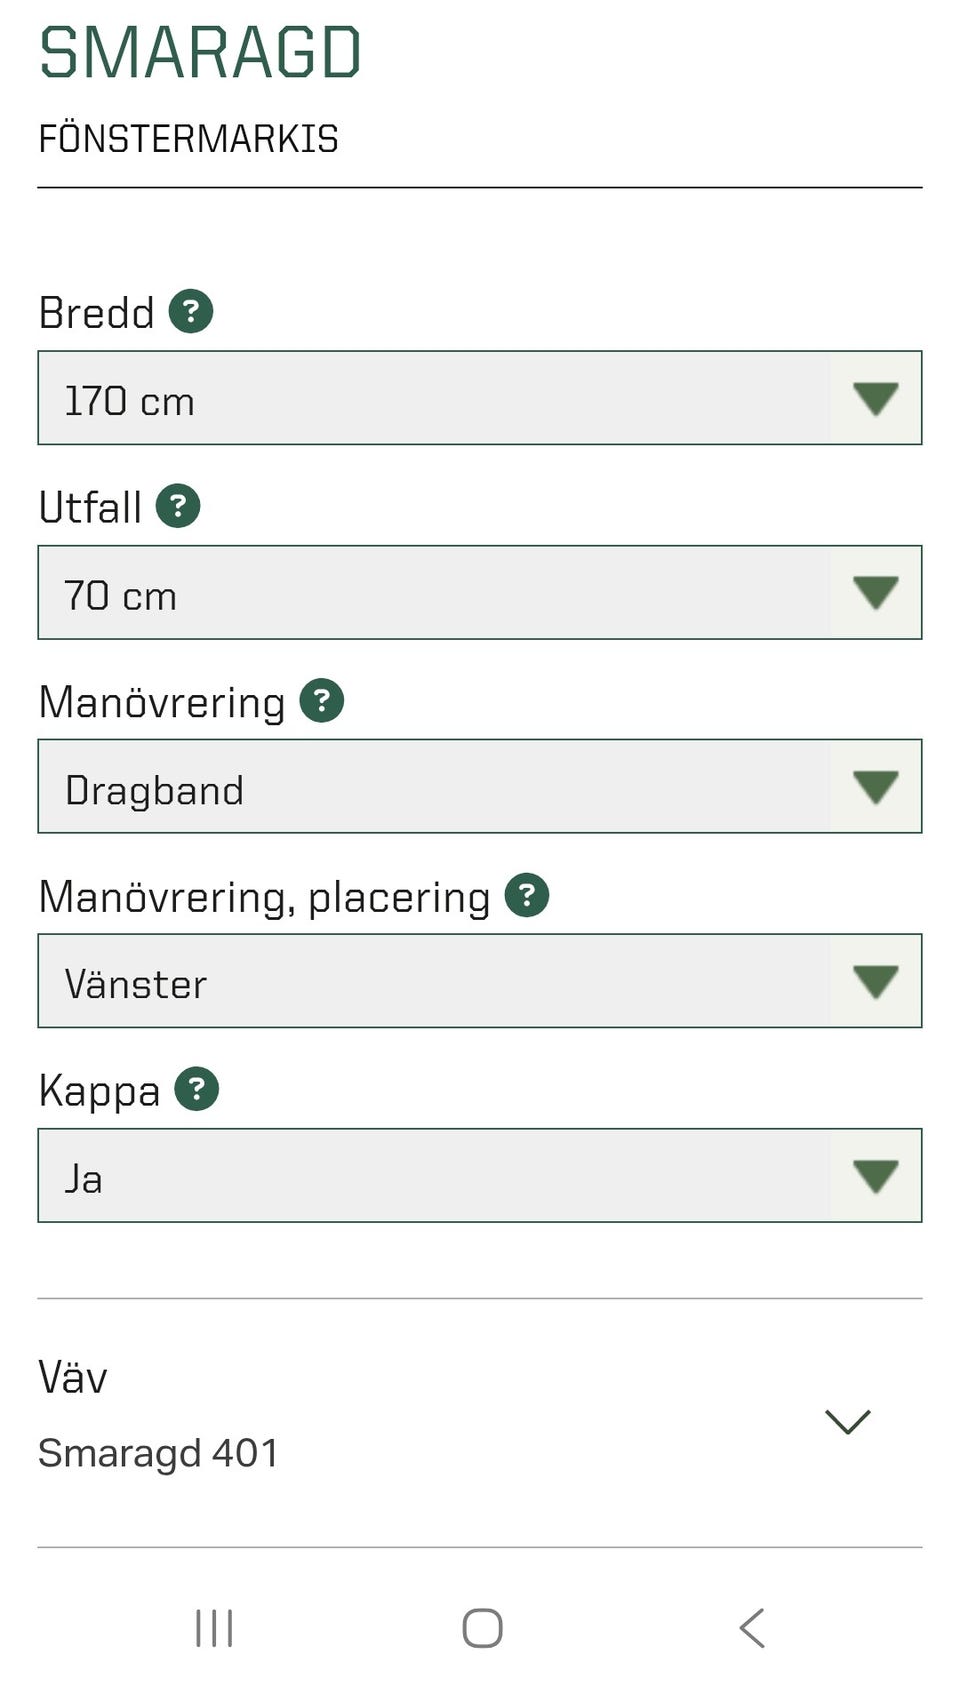Click the green arrow in the Bredd field
Image resolution: width=960 pixels, height=1686 pixels.
tap(876, 399)
